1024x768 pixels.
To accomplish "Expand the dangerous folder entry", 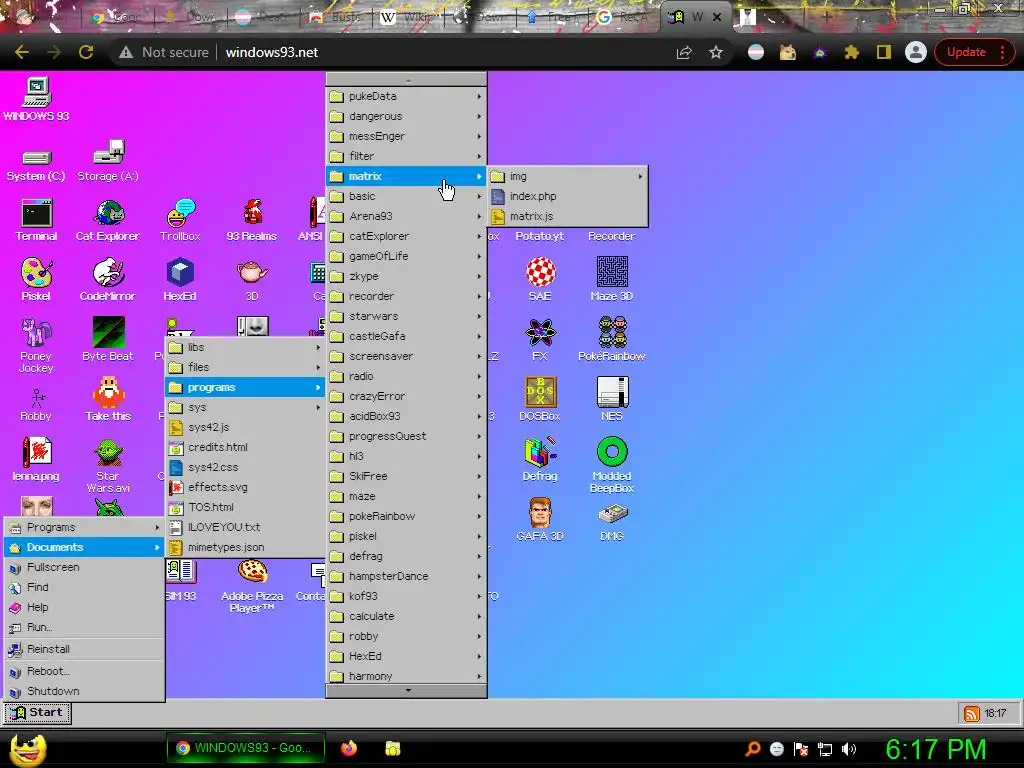I will coord(406,116).
